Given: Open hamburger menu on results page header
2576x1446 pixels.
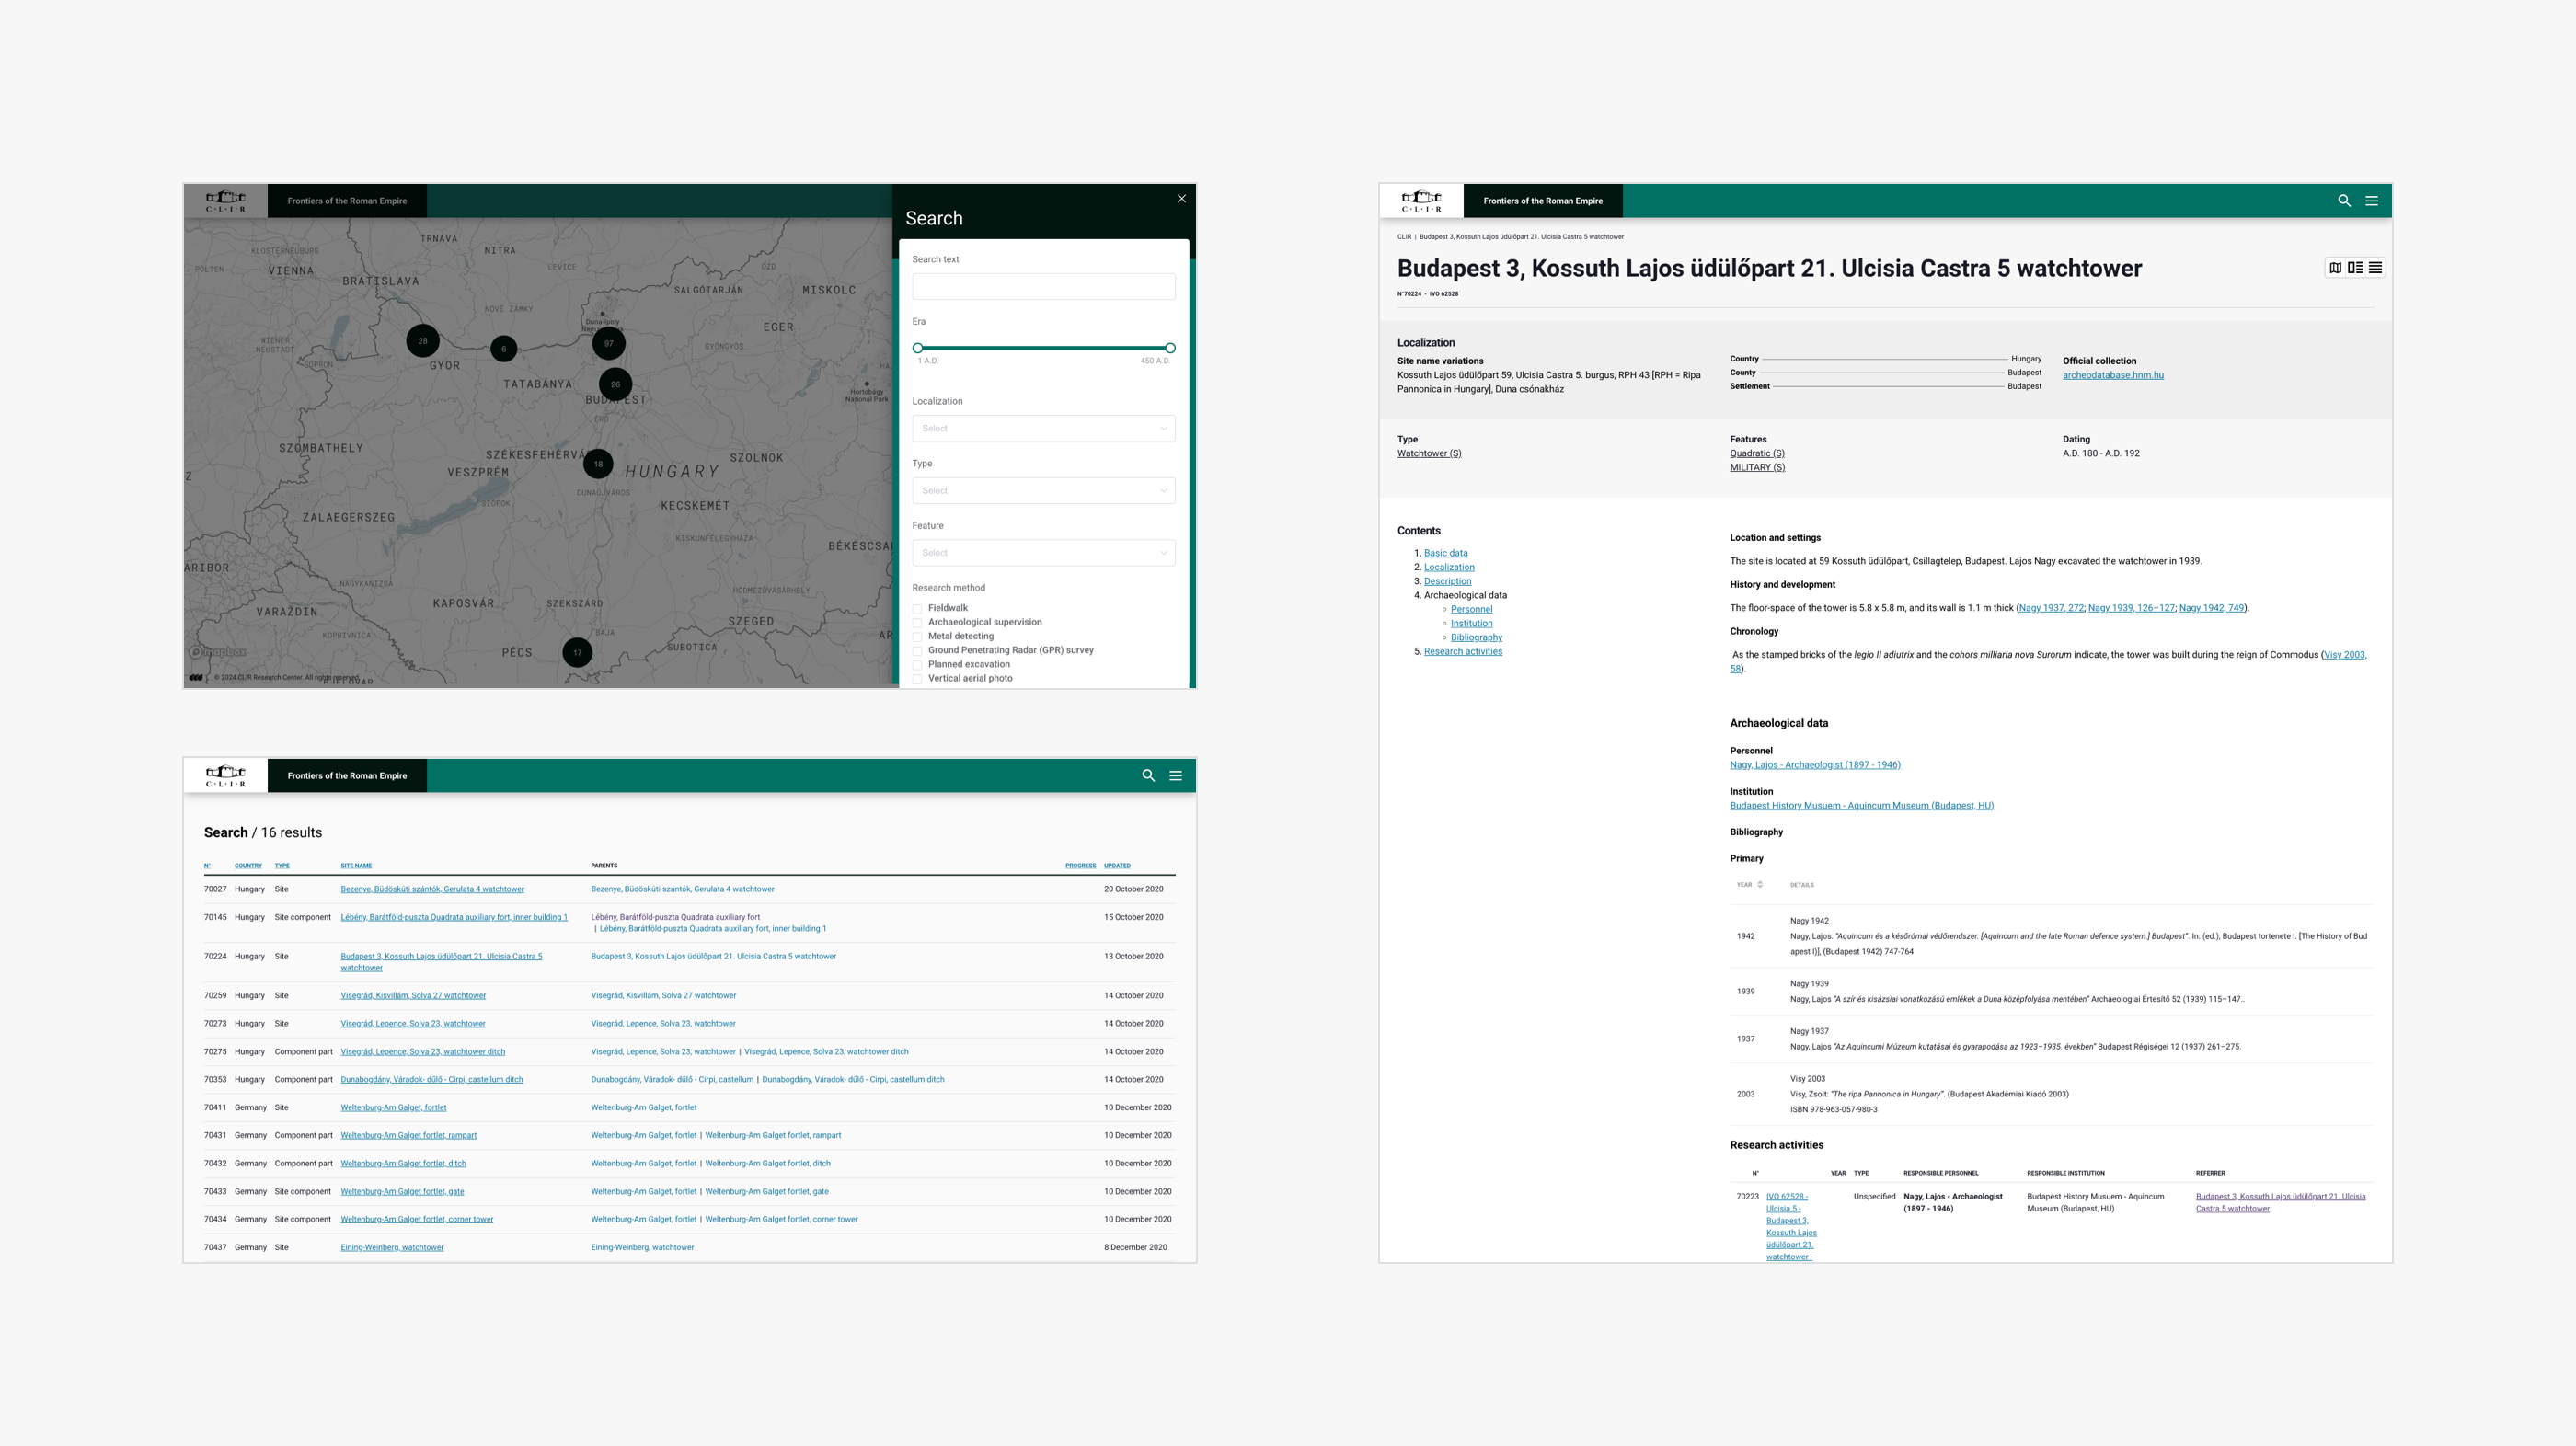Looking at the screenshot, I should point(1176,776).
